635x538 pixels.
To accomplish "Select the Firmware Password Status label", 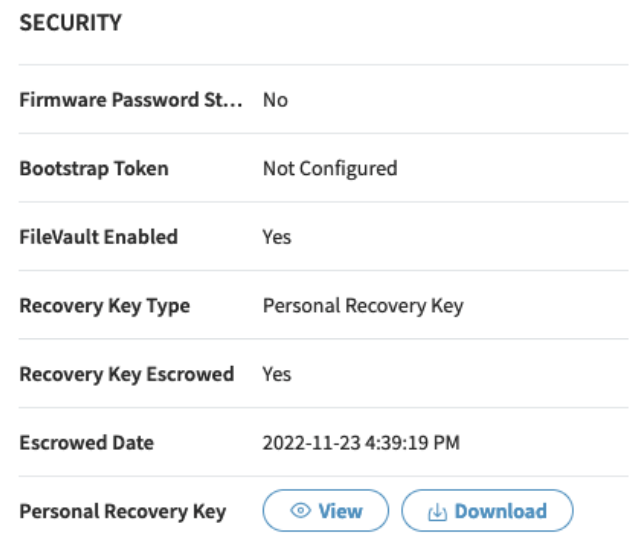I will 131,100.
